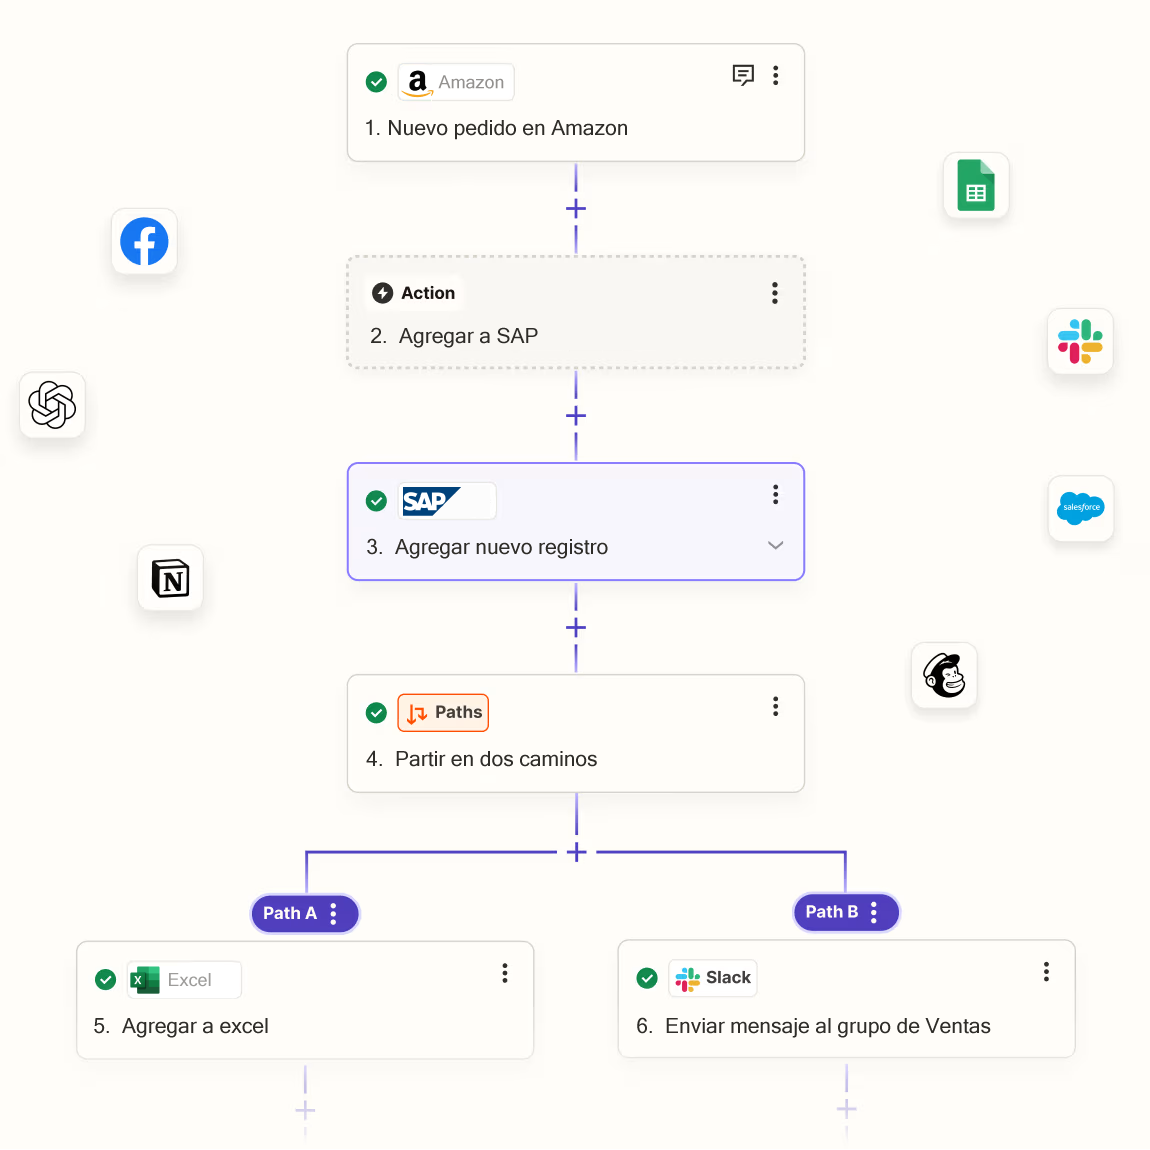Select the Mailchimp monkey icon
The width and height of the screenshot is (1150, 1150).
pyautogui.click(x=944, y=675)
